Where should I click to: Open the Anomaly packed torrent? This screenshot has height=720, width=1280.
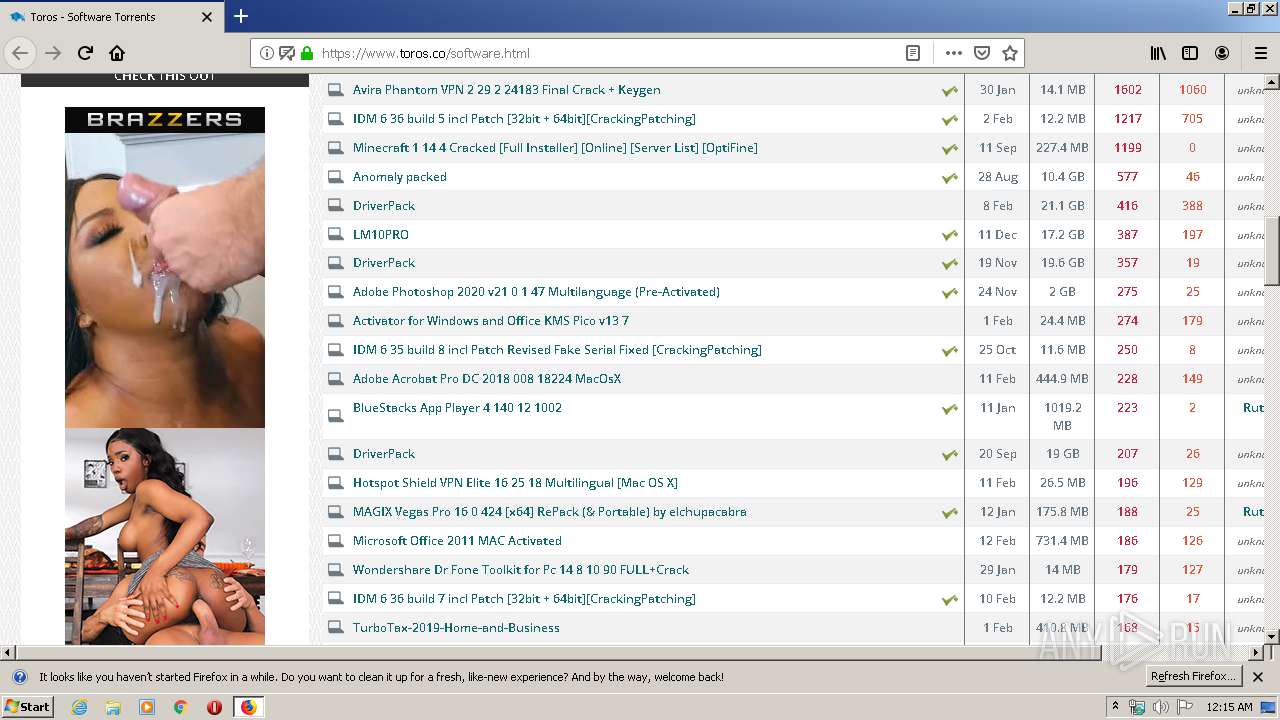pyautogui.click(x=400, y=177)
